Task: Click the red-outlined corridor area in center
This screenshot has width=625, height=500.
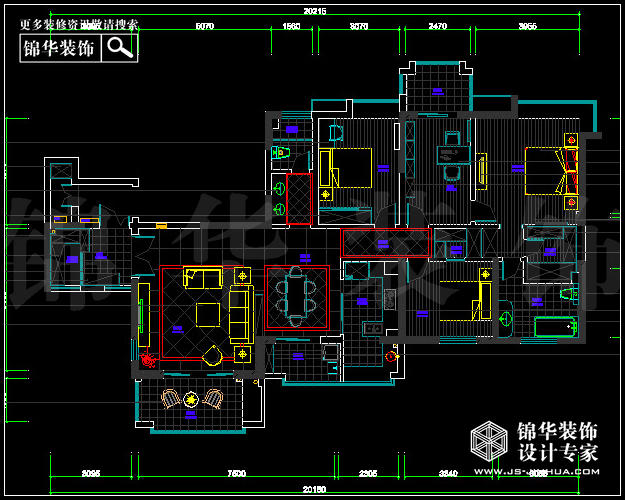Action: coord(384,243)
